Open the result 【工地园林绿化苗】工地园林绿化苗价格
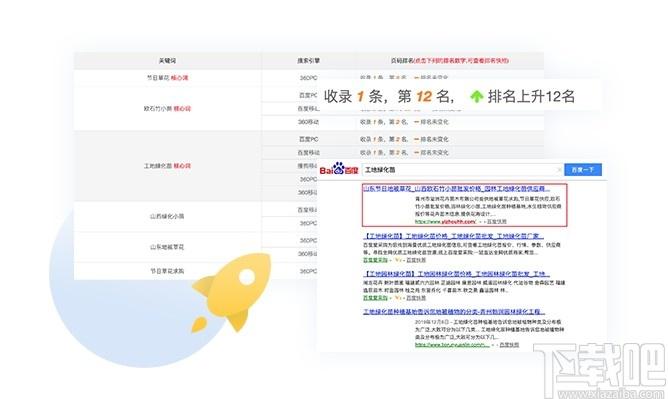 coord(456,274)
